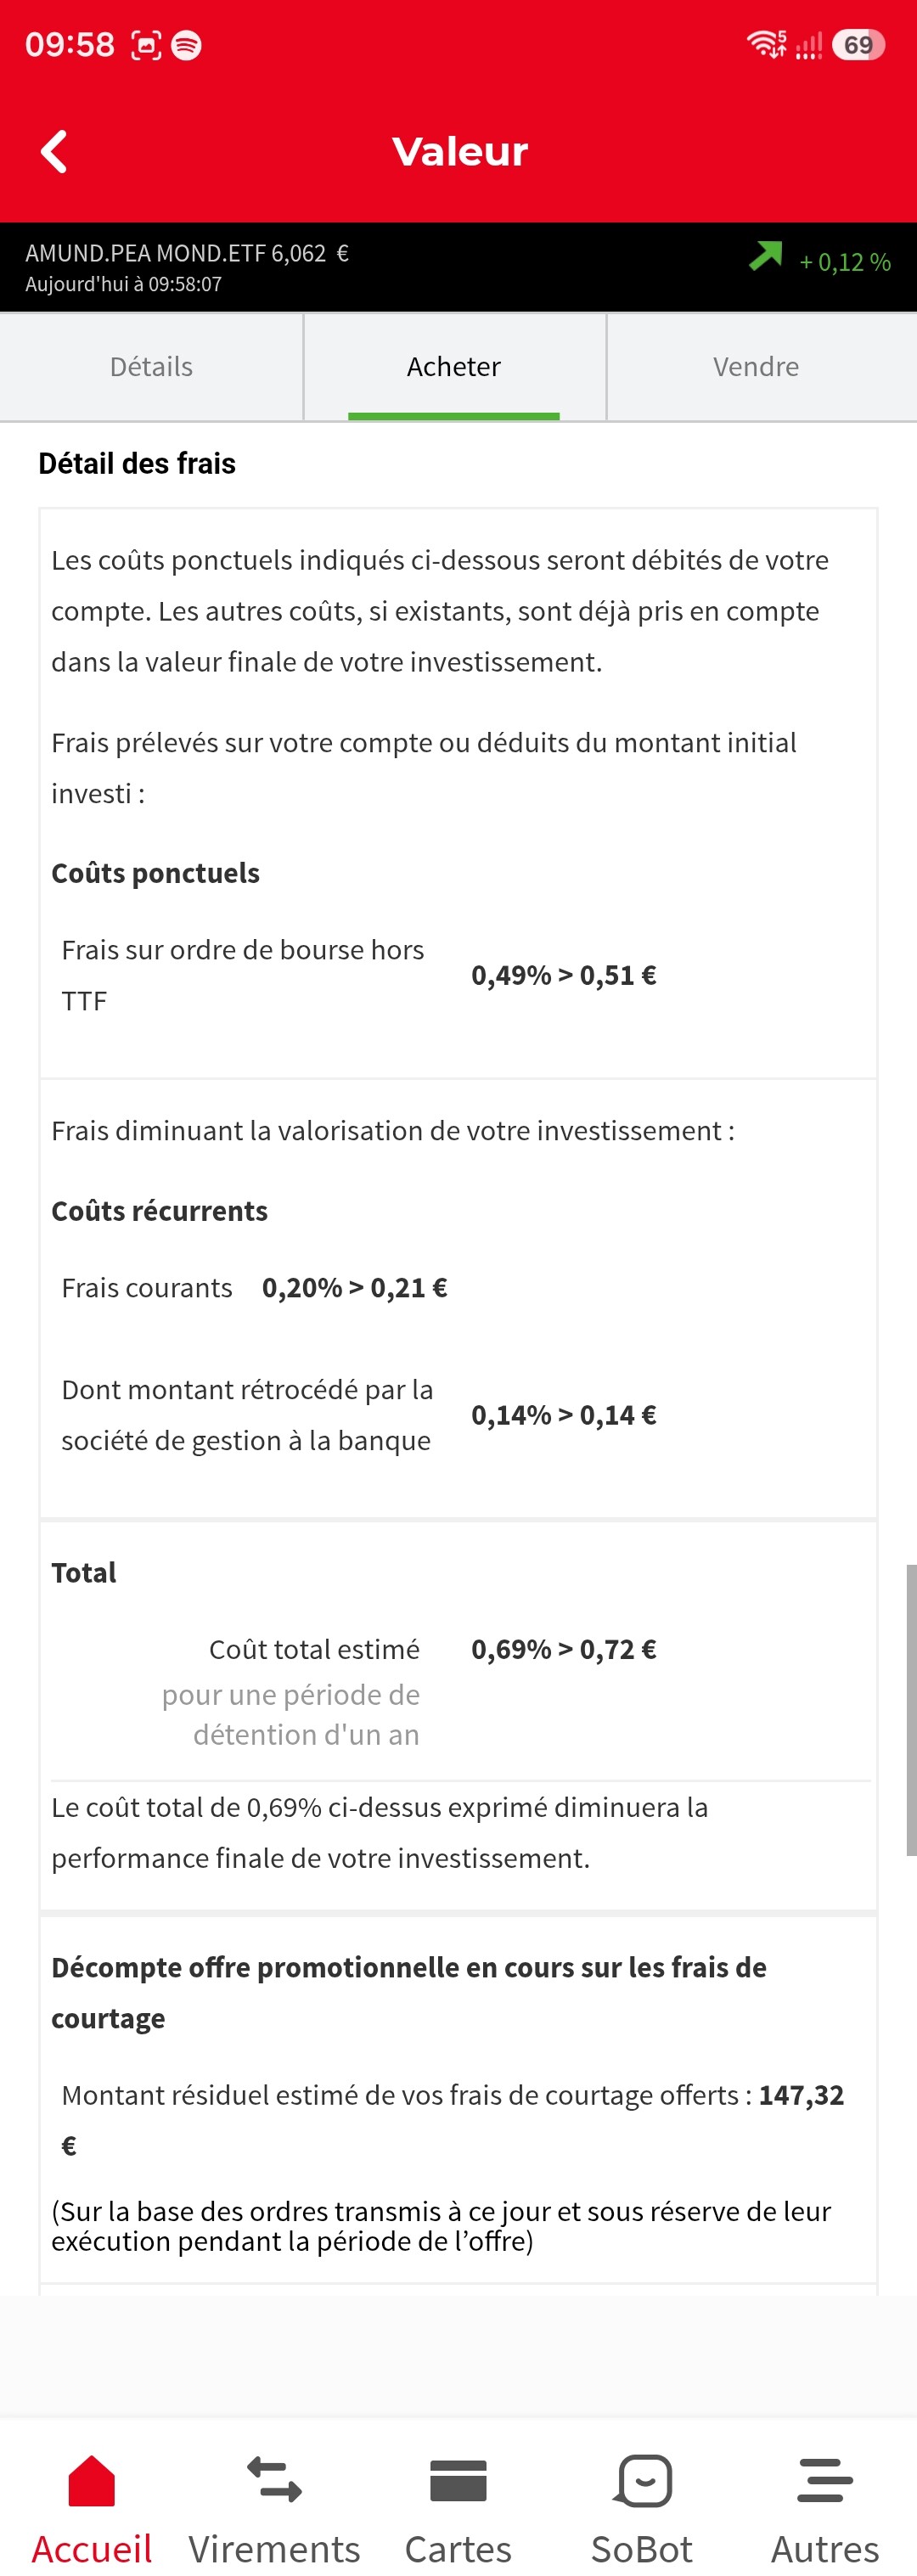The image size is (917, 2576).
Task: Switch to the Vendre tab
Action: tap(756, 367)
